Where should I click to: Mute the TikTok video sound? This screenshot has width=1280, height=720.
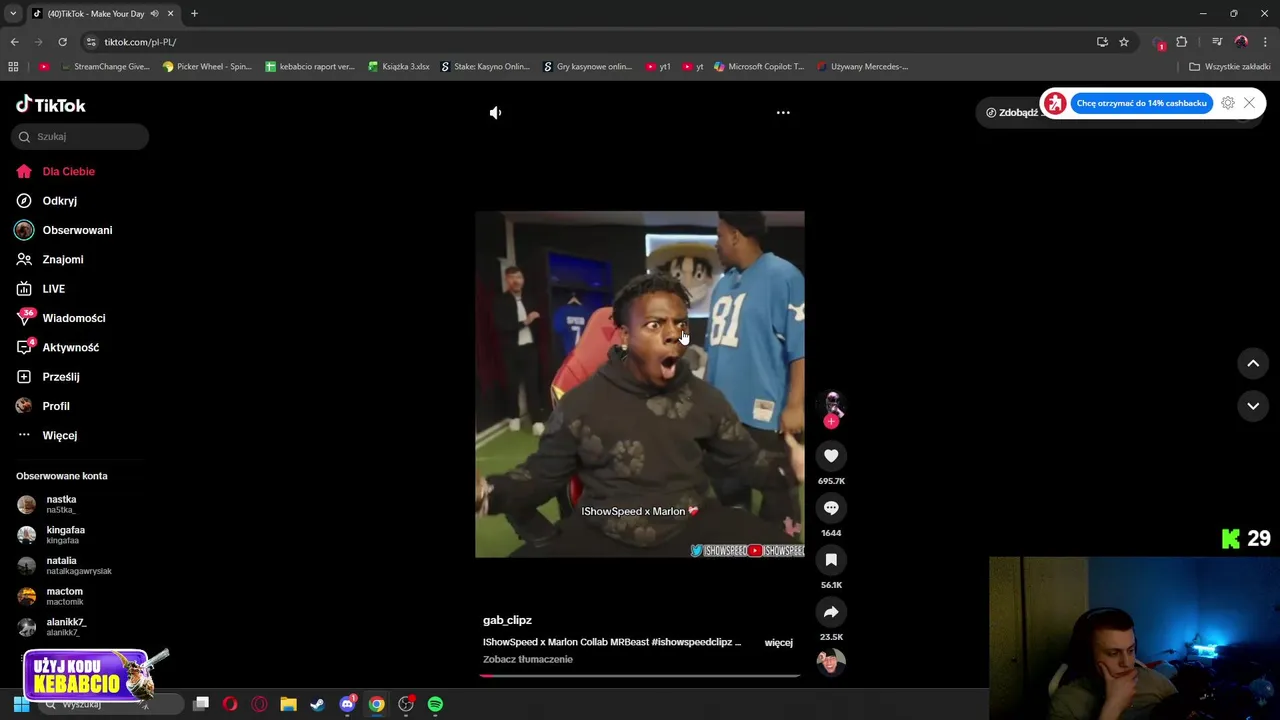point(495,113)
